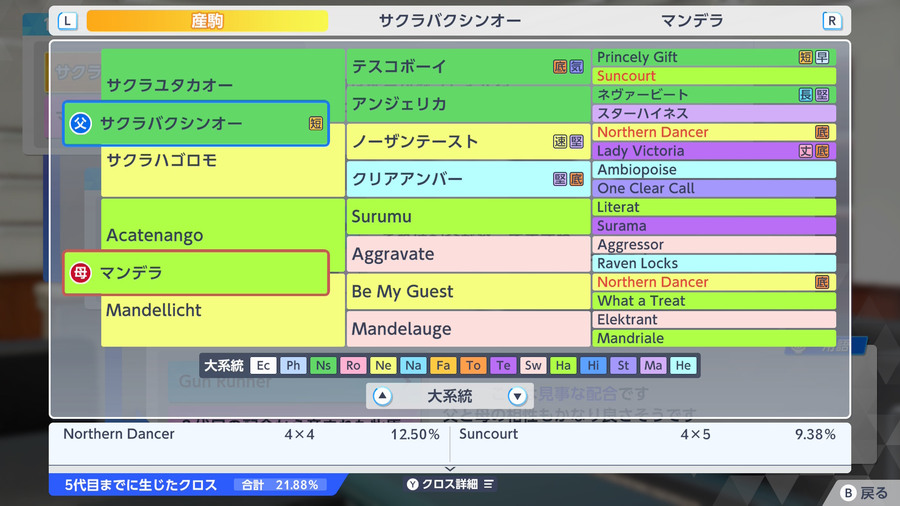
Task: Click the 気 badge on テスコボーイ
Action: point(576,67)
